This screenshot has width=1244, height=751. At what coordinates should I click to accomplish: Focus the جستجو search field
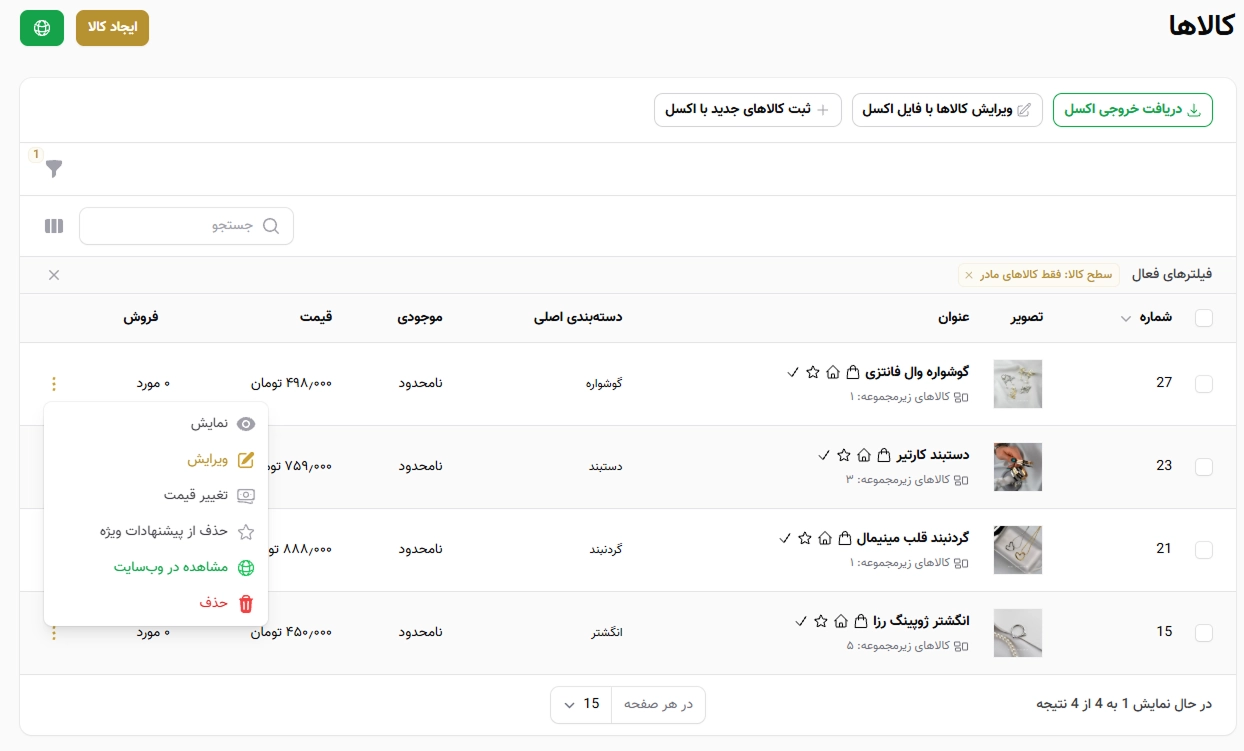(x=186, y=226)
